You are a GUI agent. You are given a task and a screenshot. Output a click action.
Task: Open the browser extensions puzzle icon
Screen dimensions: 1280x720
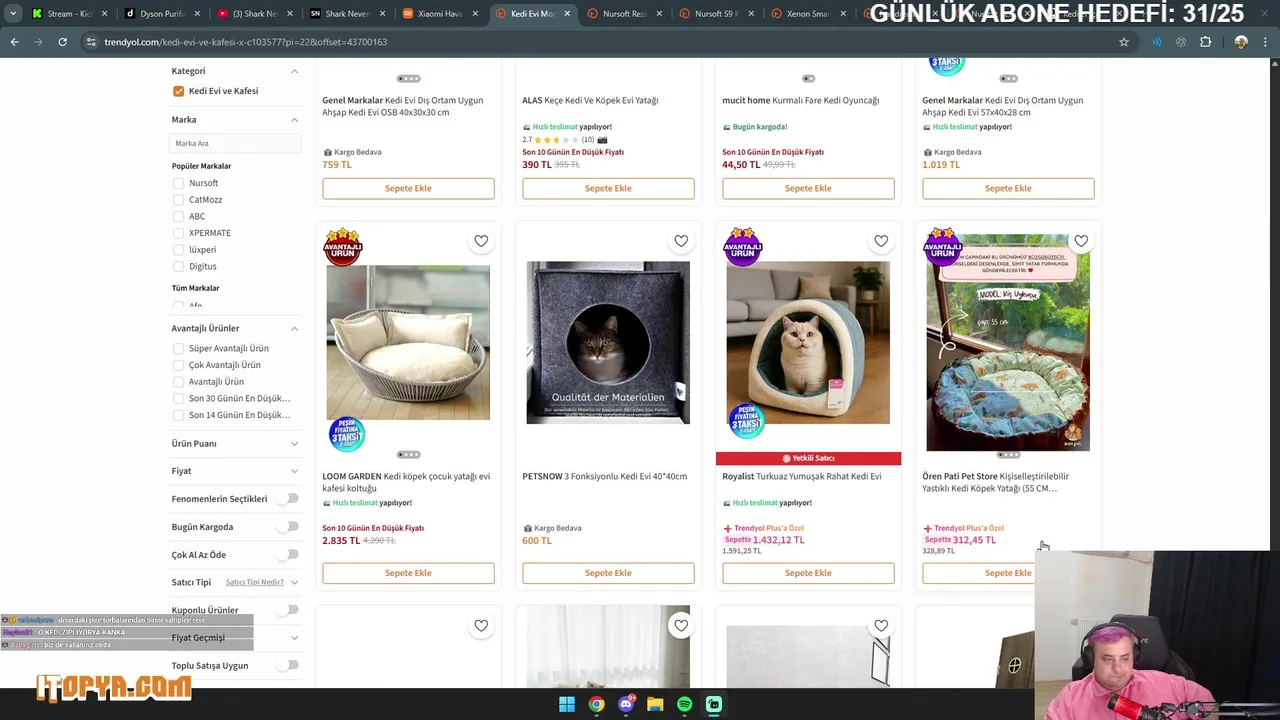point(1205,42)
